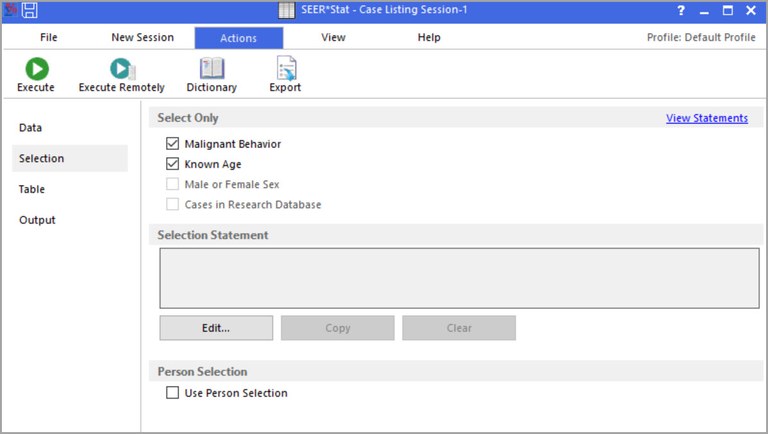
Task: Open the Dictionary tool
Action: pos(211,69)
